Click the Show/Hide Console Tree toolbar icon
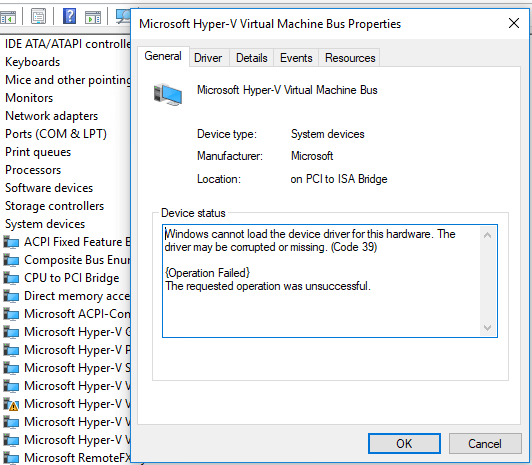This screenshot has width=532, height=465. click(x=8, y=17)
